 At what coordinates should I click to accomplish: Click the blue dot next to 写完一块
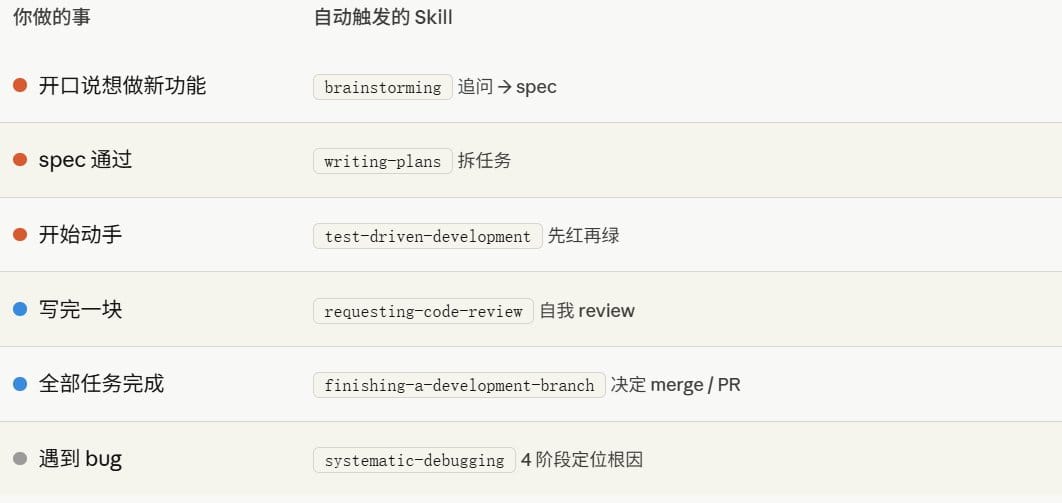pos(20,309)
